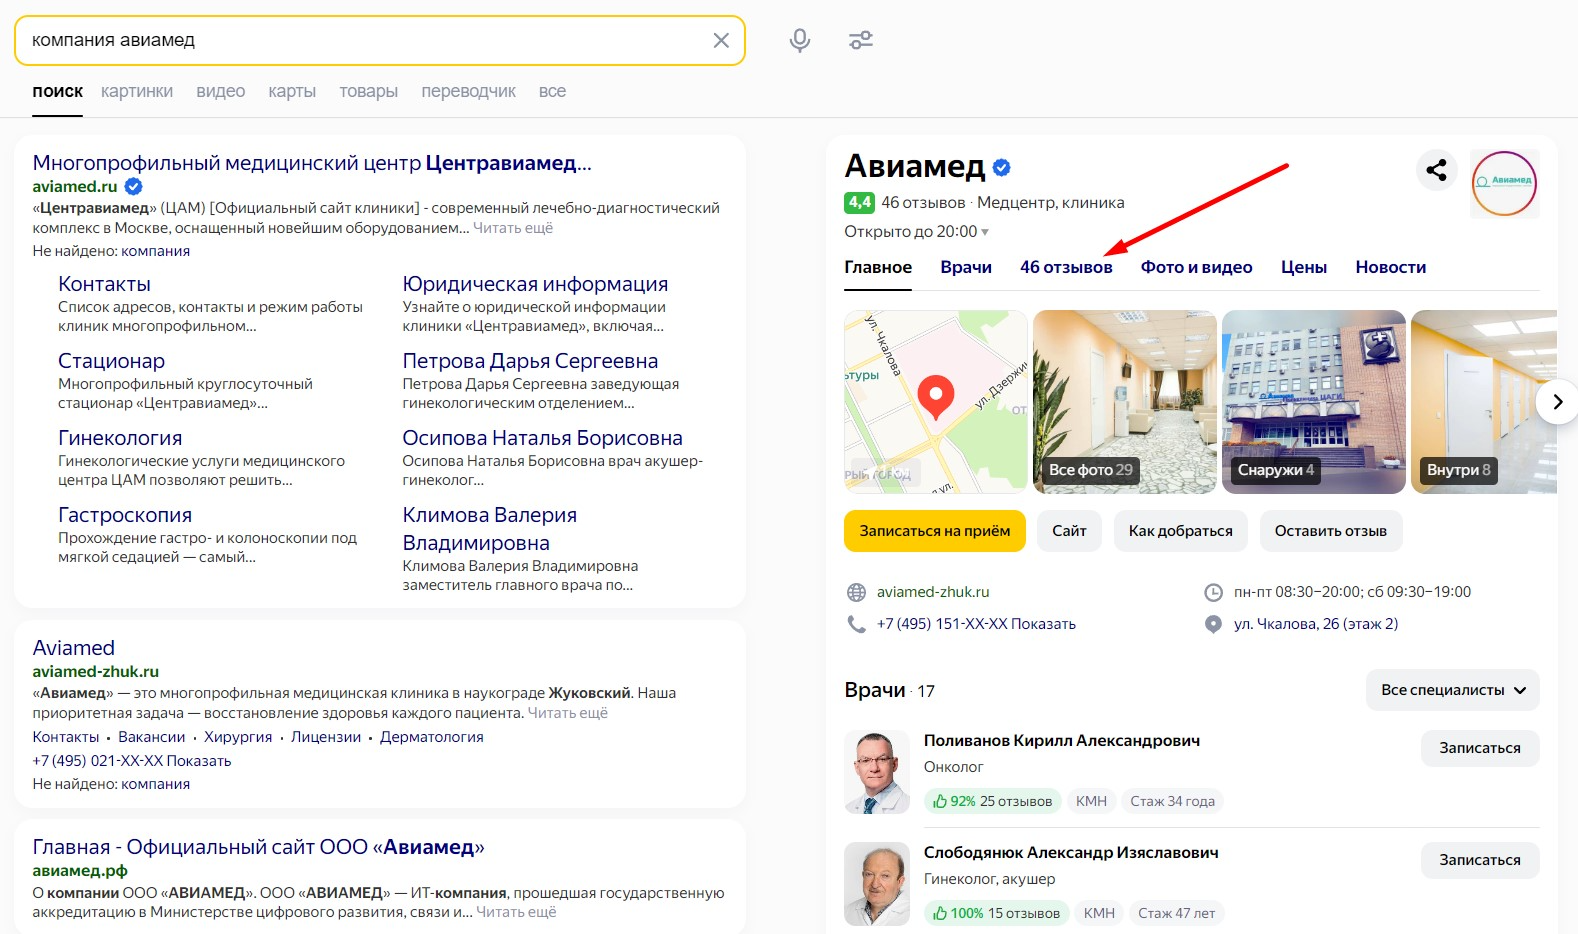This screenshot has height=934, width=1578.
Task: Open the Осипова Наталья Борисовна sitelink
Action: [542, 438]
